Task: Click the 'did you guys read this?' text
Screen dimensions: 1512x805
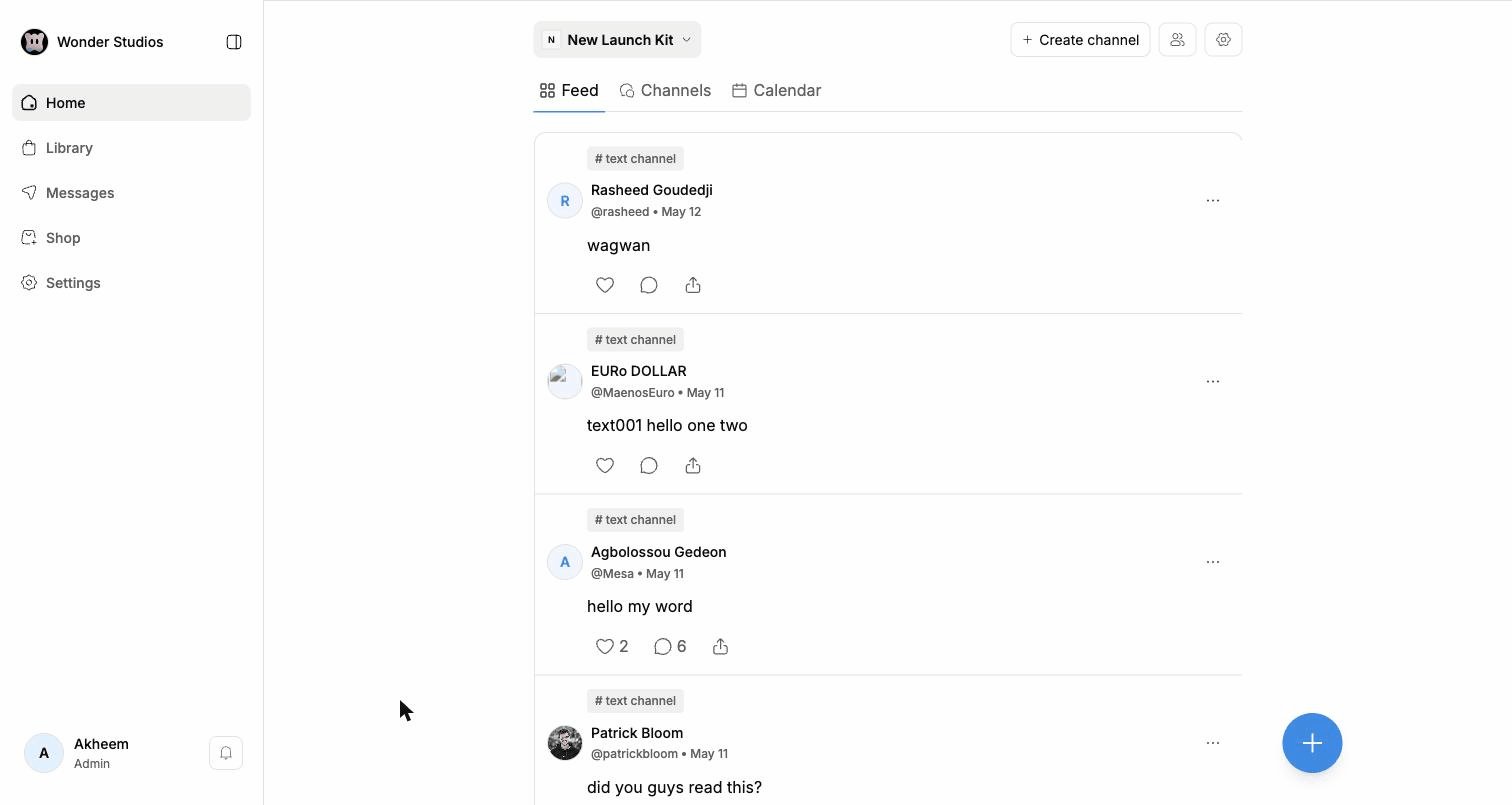Action: [675, 788]
